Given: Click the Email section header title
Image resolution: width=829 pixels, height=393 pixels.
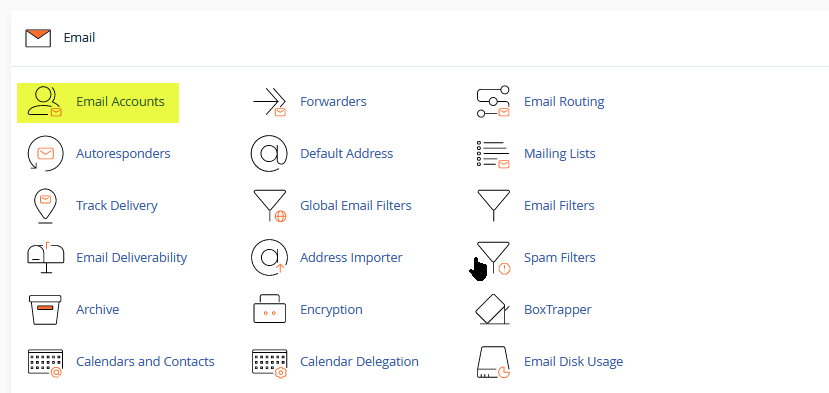Looking at the screenshot, I should pos(79,38).
